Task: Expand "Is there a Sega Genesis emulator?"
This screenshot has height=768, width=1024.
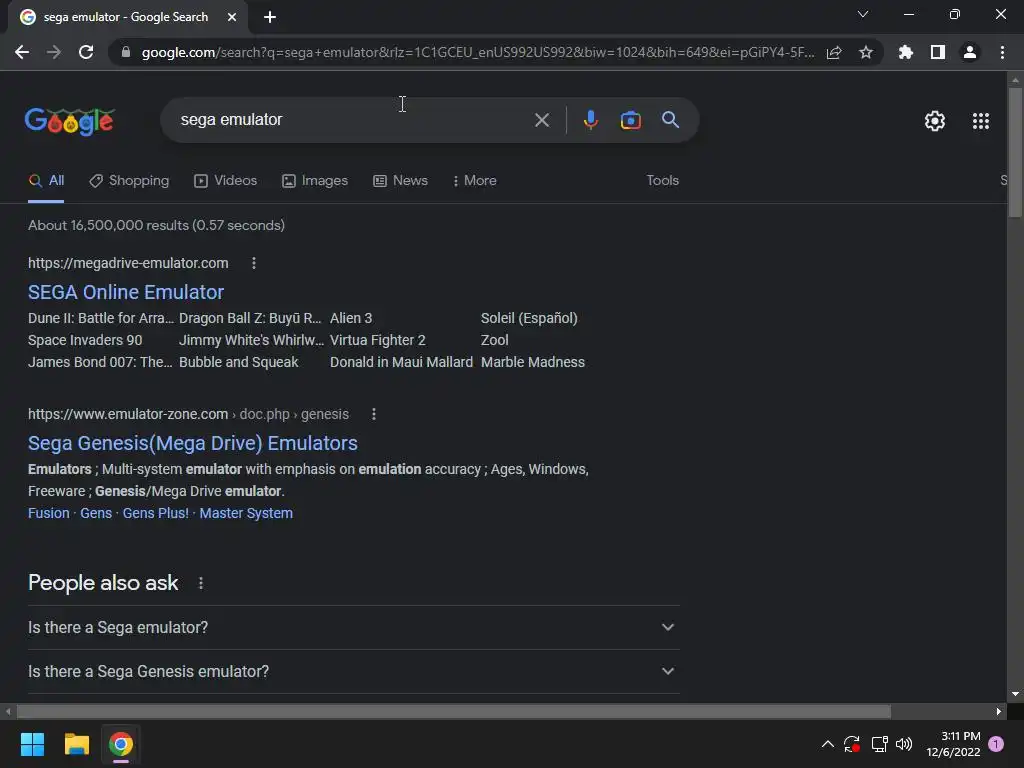Action: (354, 671)
